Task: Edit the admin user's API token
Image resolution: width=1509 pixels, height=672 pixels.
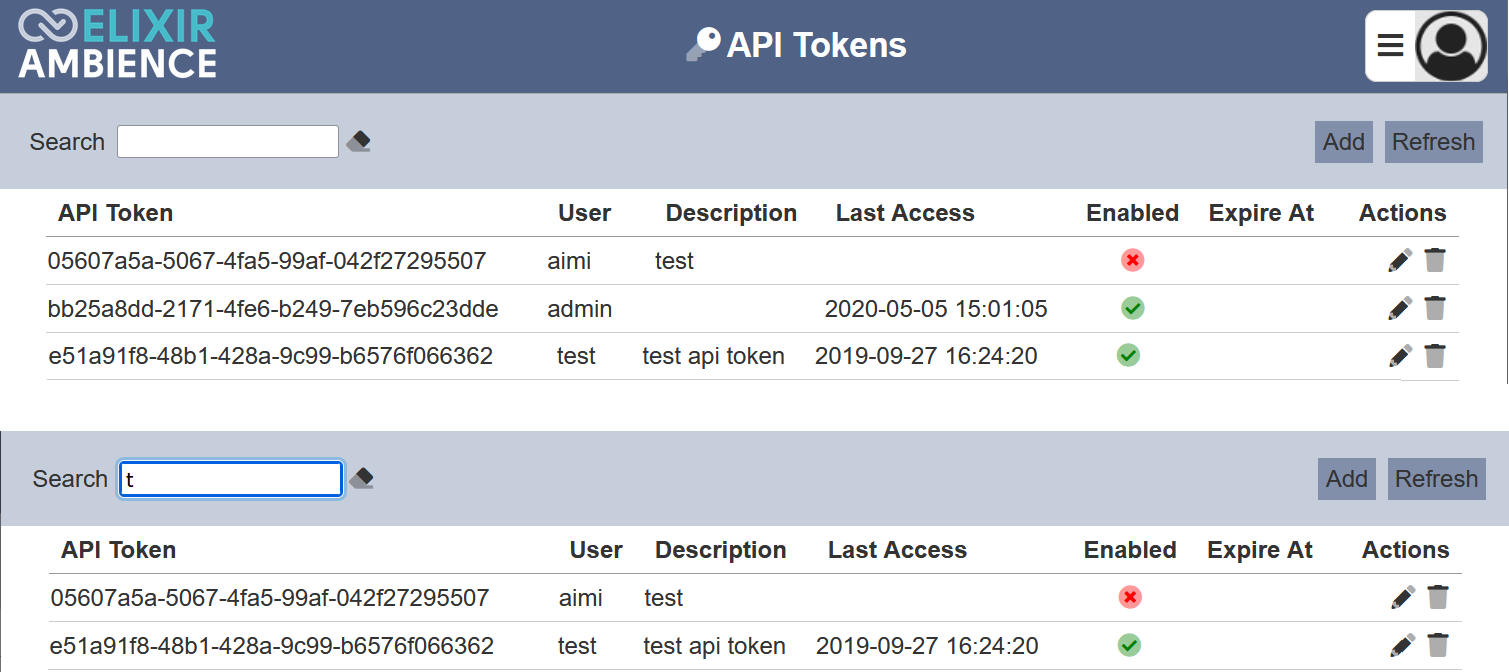Action: [x=1400, y=308]
